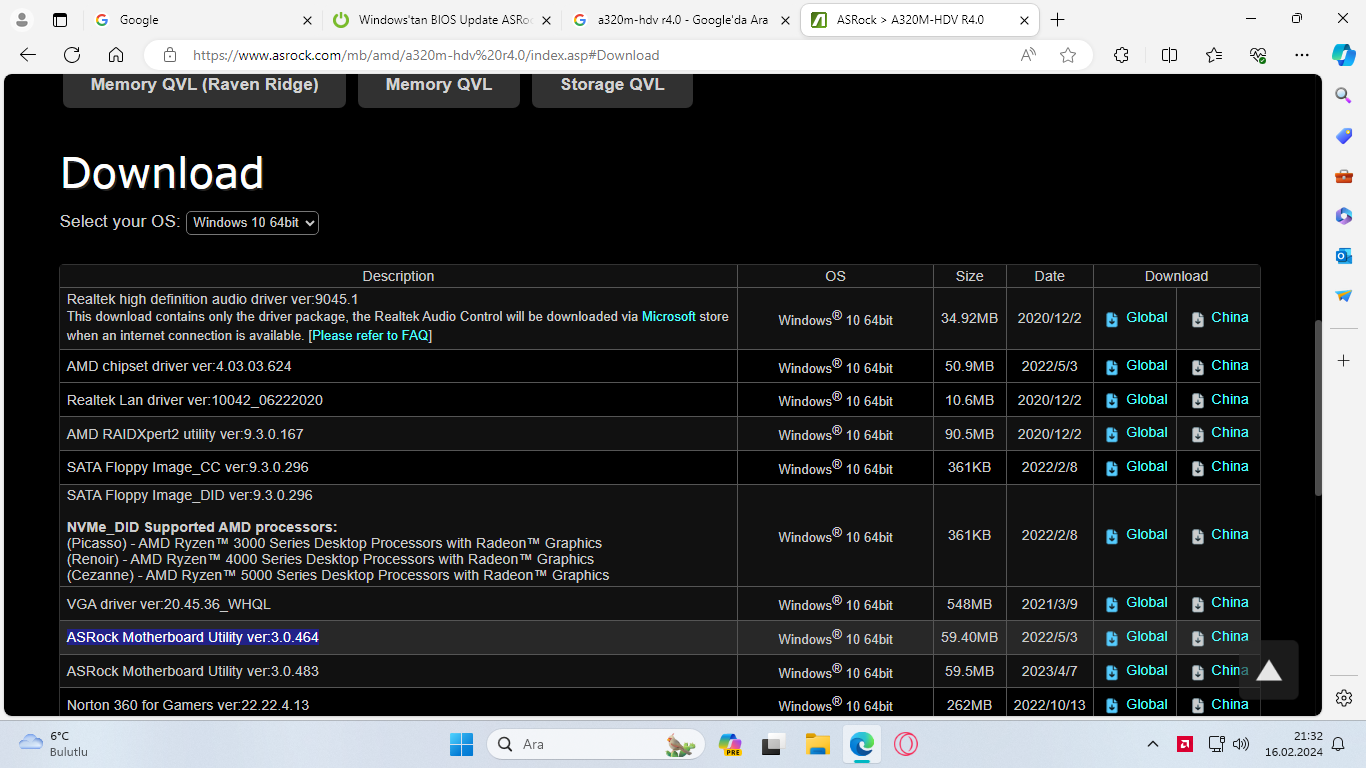Viewport: 1366px width, 768px height.
Task: Open sidebar Tools briefcase icon
Action: click(1344, 176)
